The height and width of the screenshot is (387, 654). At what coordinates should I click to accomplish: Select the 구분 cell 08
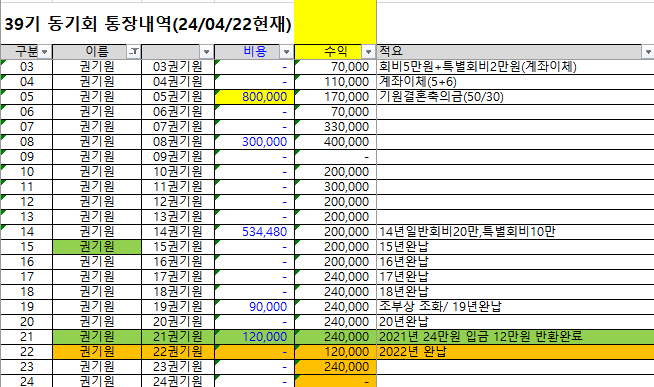coord(26,142)
